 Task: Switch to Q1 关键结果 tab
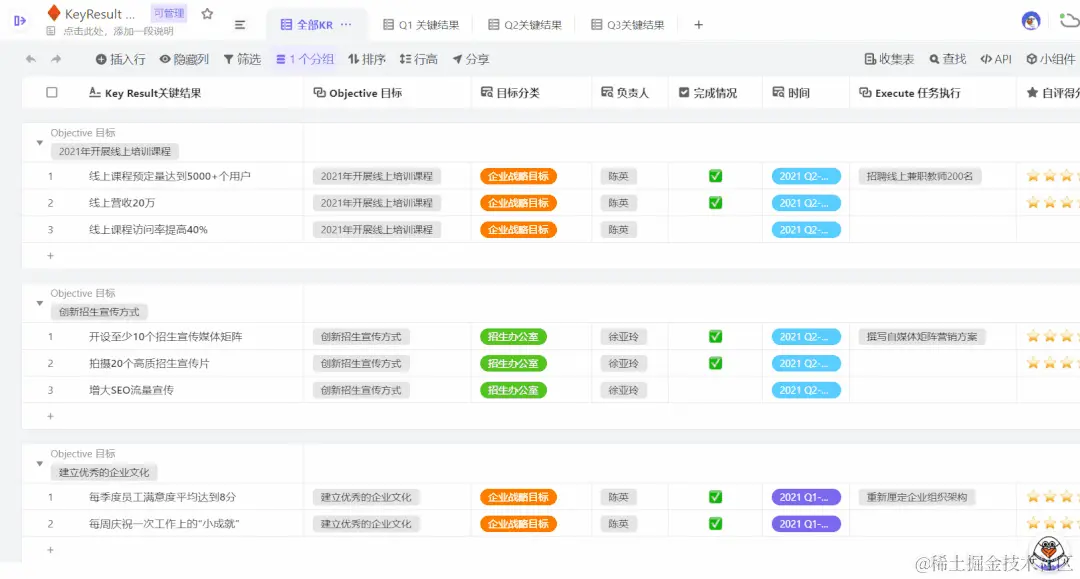tap(421, 25)
